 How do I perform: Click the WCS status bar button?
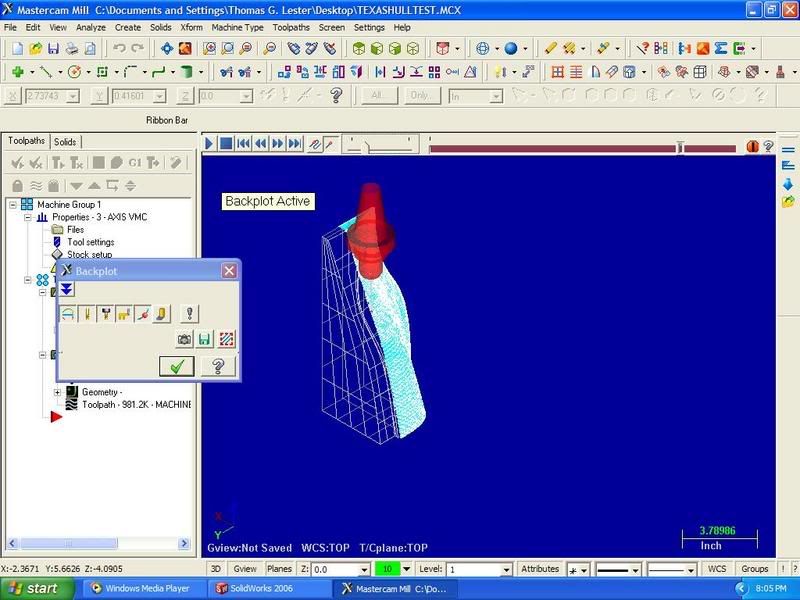click(717, 569)
